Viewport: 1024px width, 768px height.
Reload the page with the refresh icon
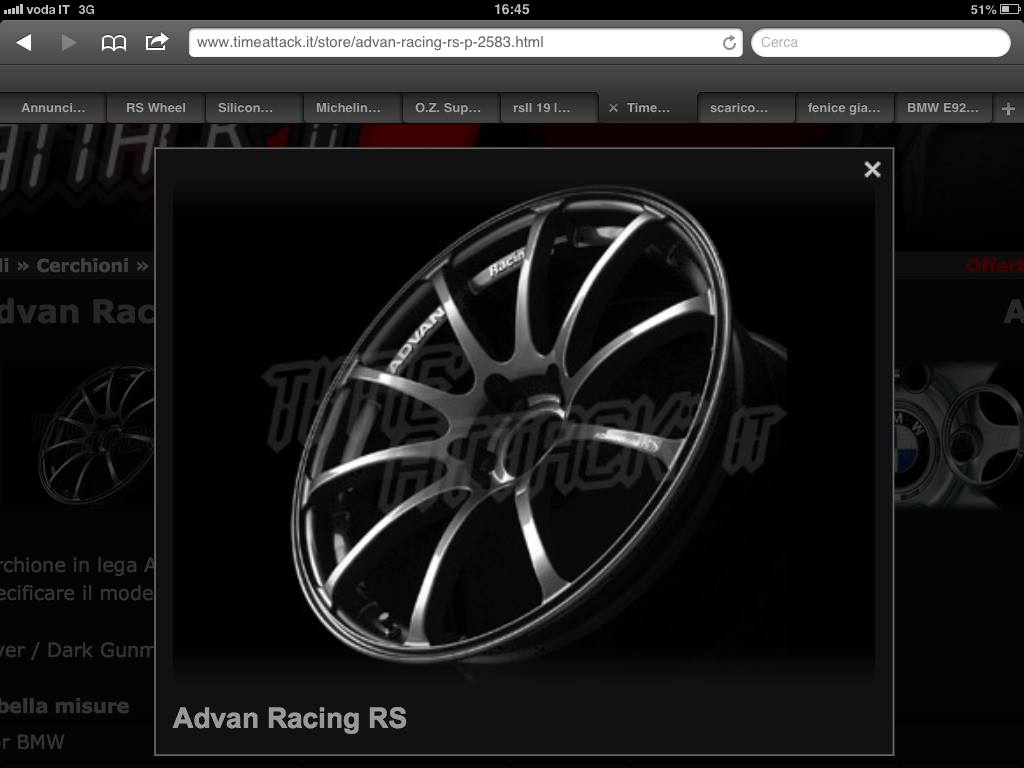pos(729,43)
